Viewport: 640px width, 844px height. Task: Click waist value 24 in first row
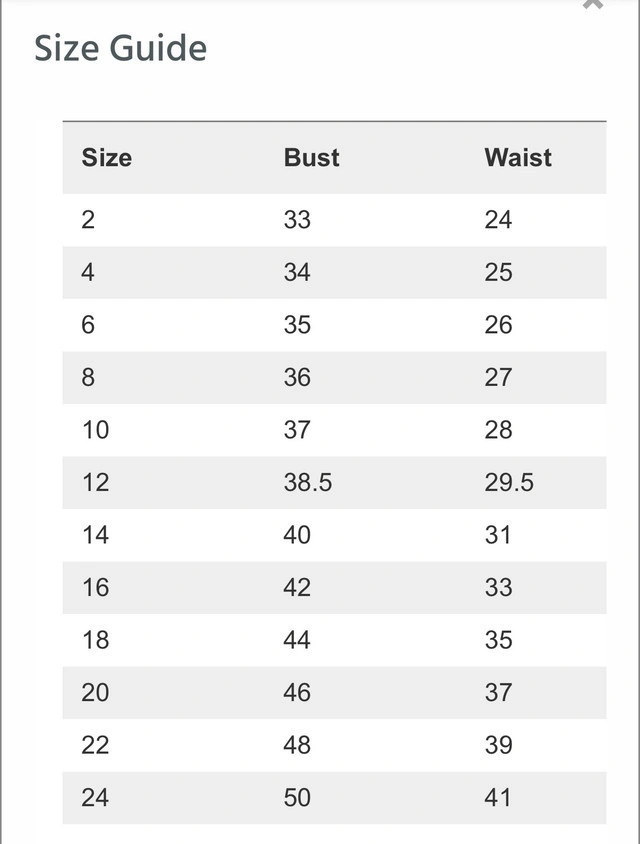coord(498,220)
